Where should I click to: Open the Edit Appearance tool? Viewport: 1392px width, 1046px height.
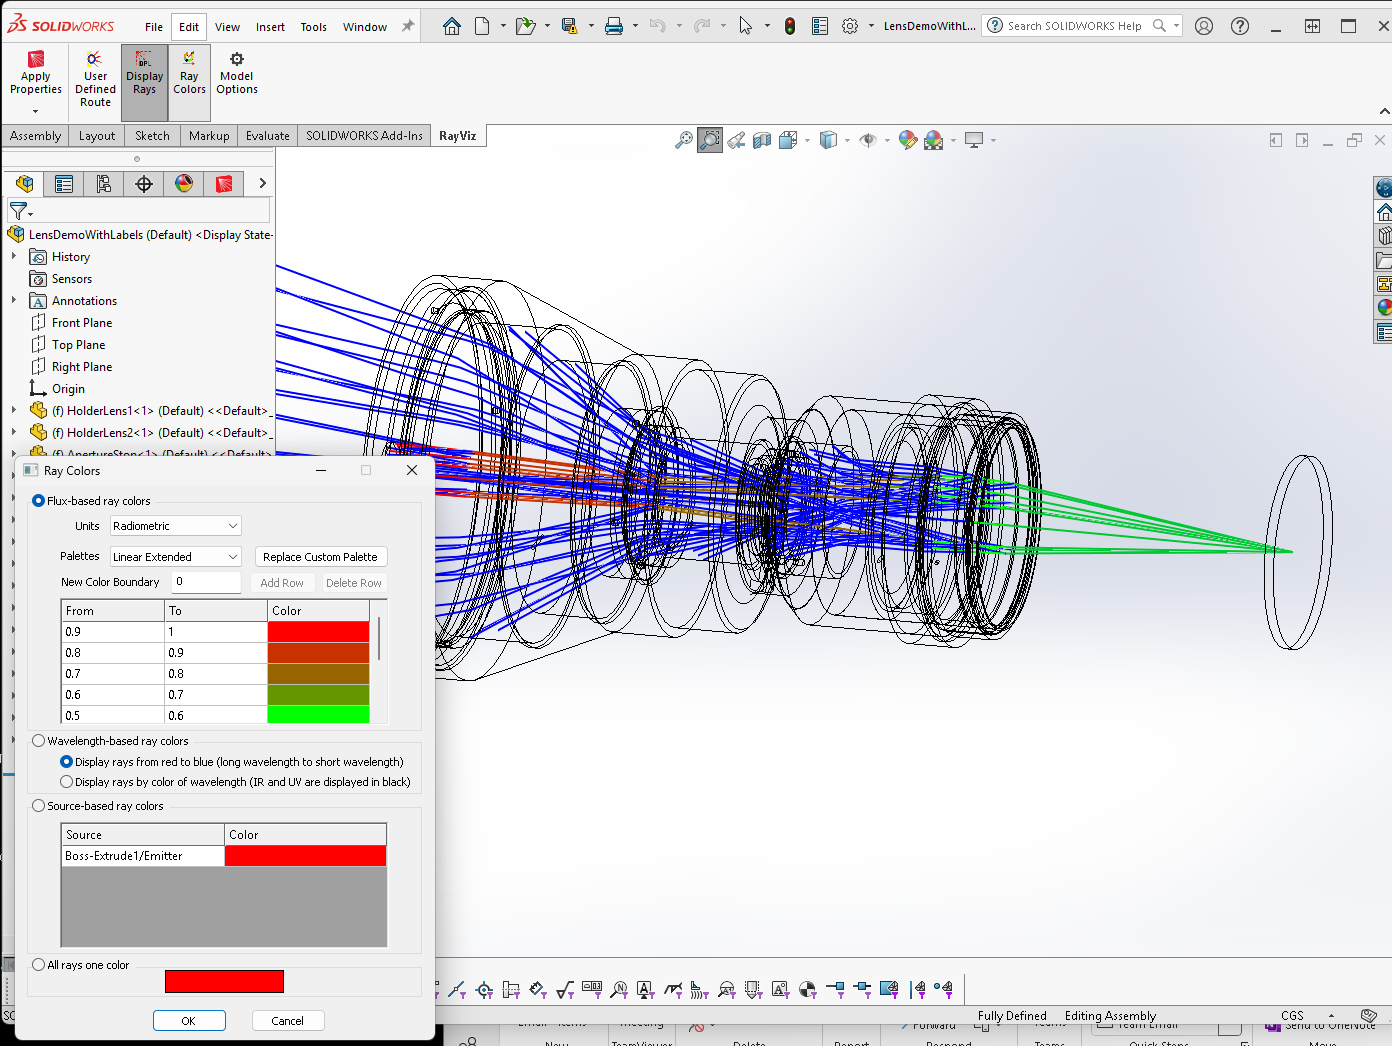point(907,140)
